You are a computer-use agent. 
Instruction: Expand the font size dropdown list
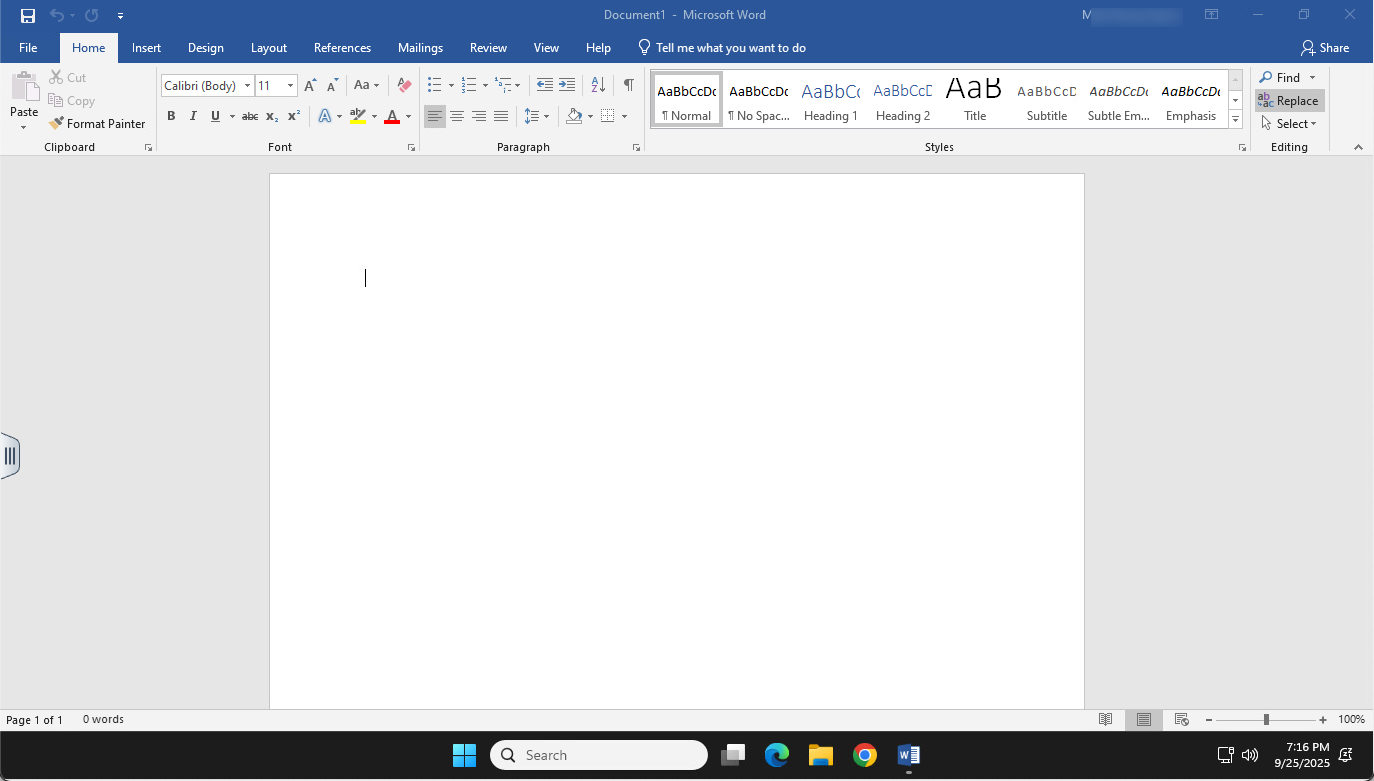coord(290,86)
